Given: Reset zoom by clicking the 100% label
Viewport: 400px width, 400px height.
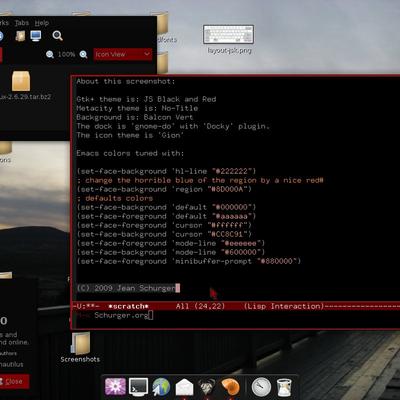Looking at the screenshot, I should (66, 54).
